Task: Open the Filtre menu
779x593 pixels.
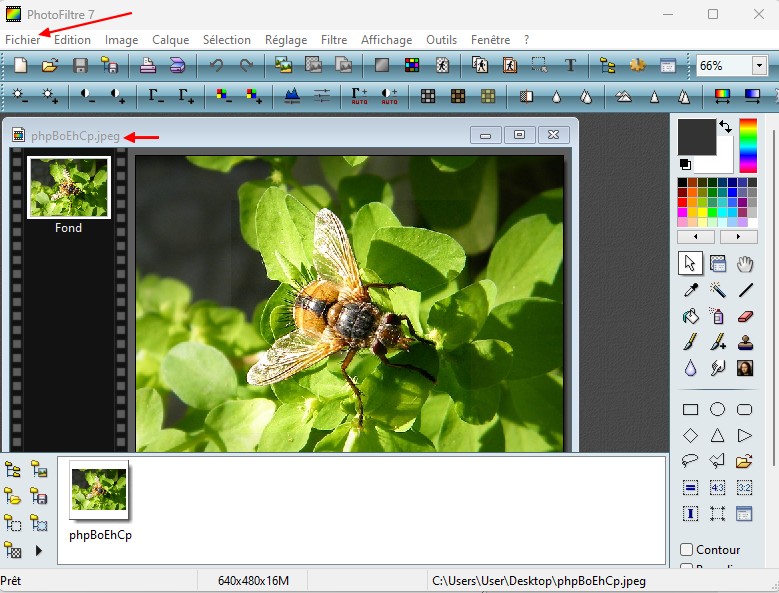Action: point(334,40)
